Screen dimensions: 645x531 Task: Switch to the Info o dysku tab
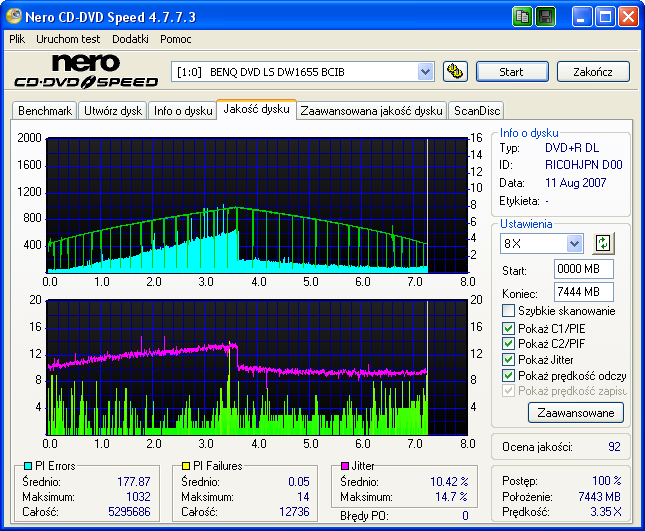(x=183, y=111)
